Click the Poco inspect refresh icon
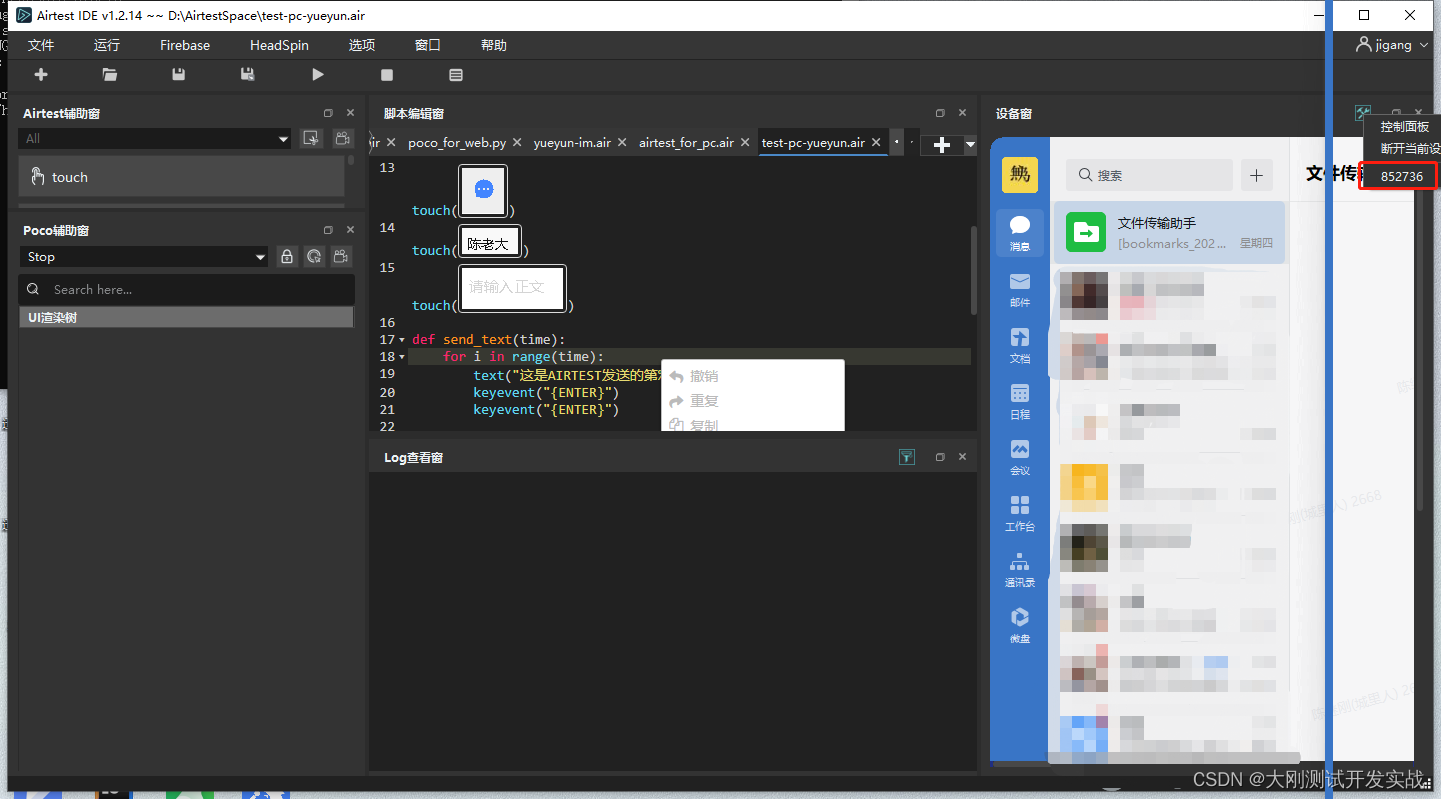 point(314,257)
